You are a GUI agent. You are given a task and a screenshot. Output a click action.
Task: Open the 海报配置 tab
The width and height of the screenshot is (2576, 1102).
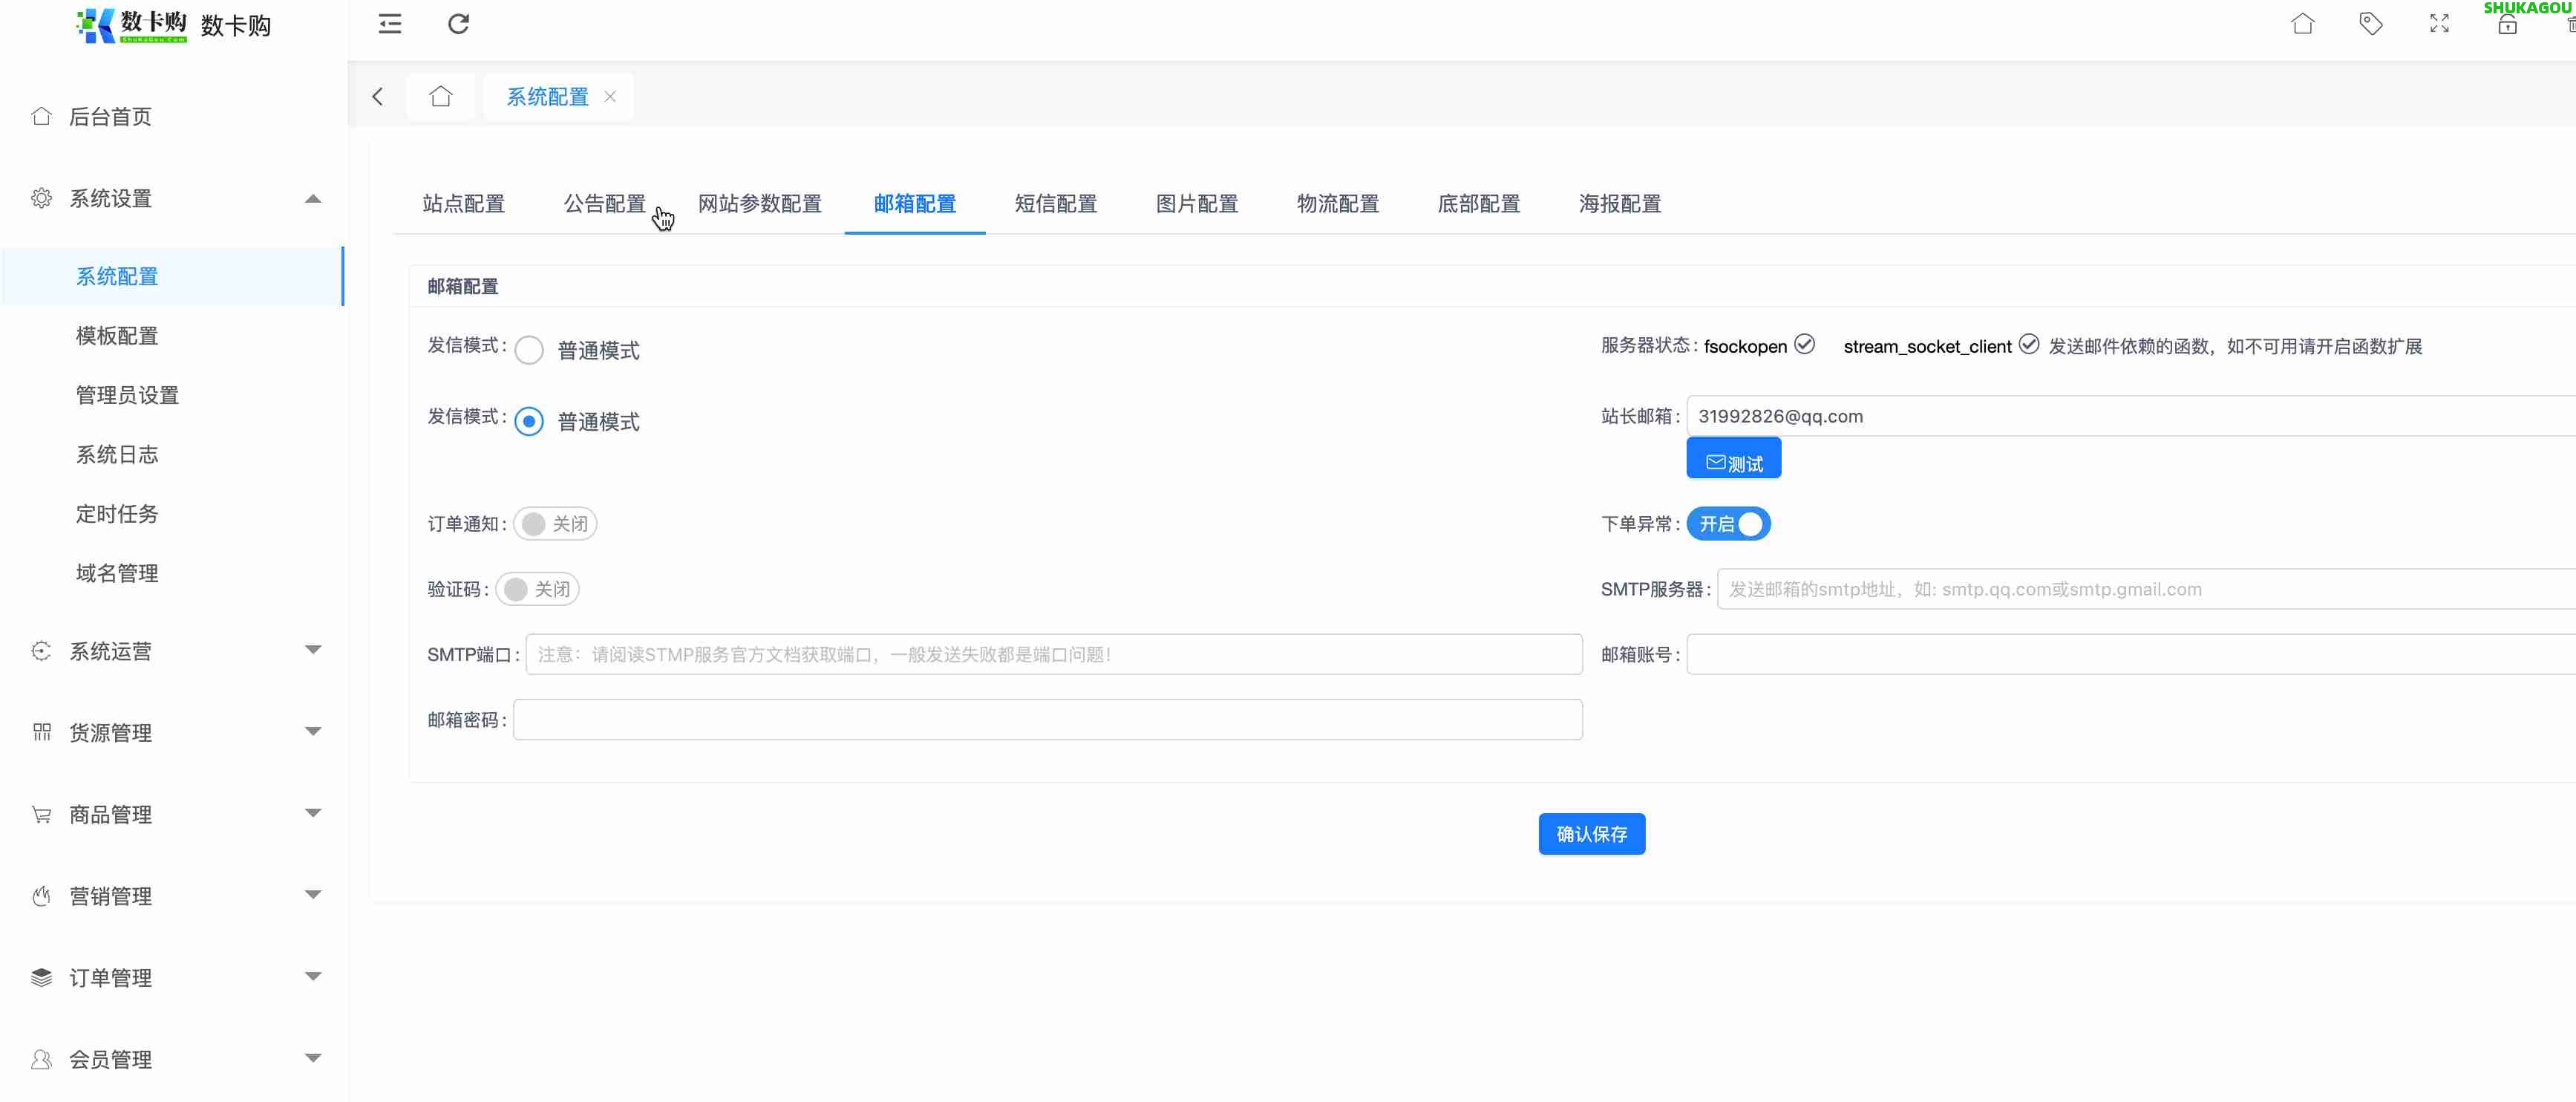pyautogui.click(x=1618, y=203)
